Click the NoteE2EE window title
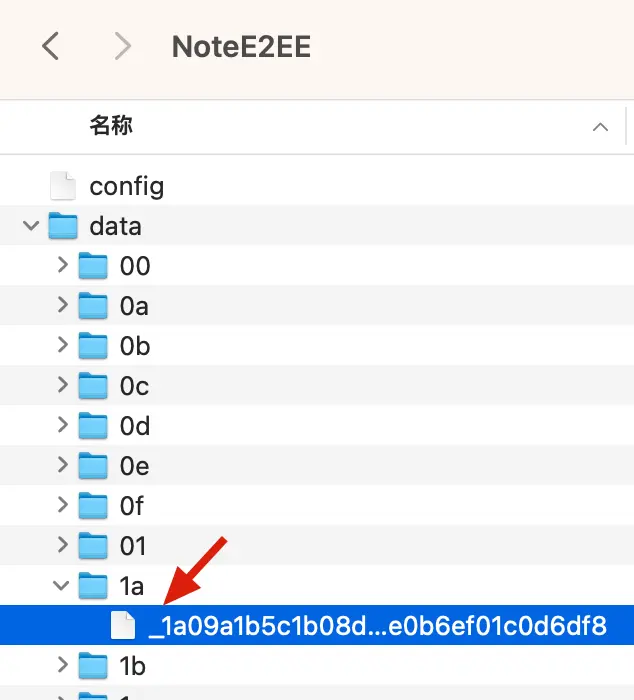 pos(241,46)
